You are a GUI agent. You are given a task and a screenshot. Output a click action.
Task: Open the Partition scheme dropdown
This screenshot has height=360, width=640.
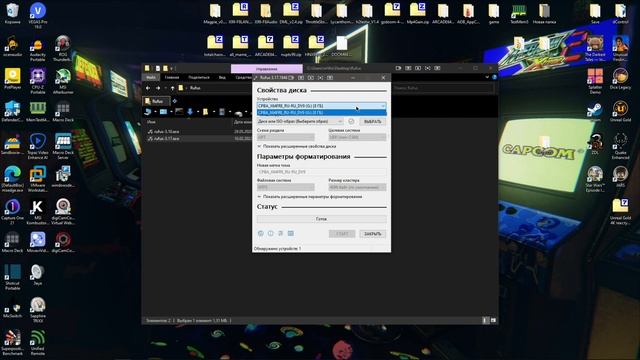pyautogui.click(x=286, y=137)
